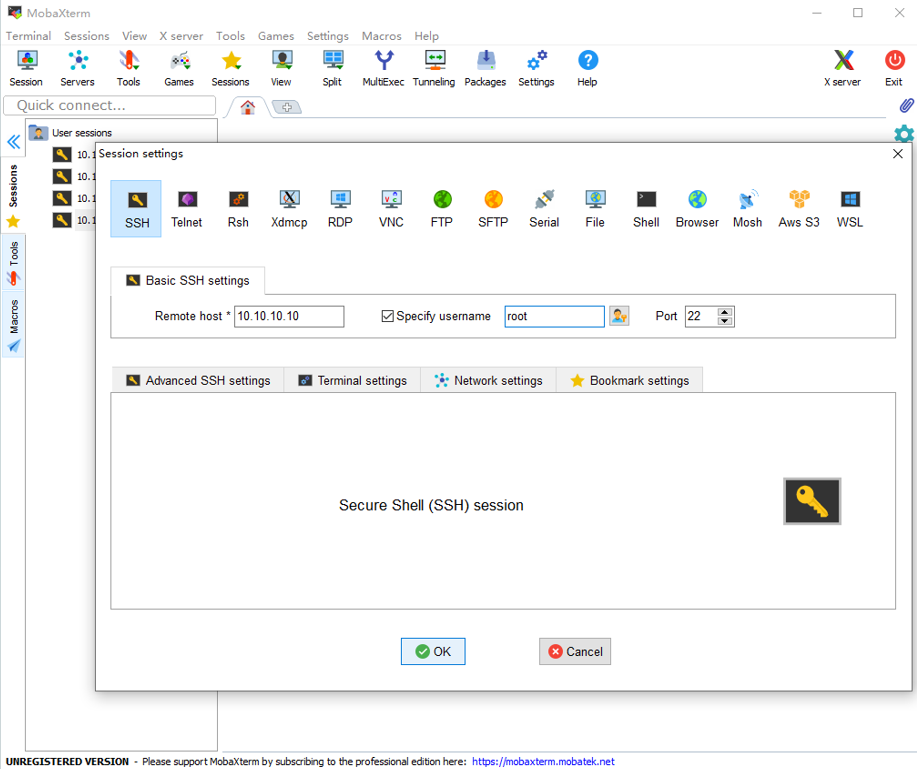Select Rsh session type
Screen dimensions: 917x769
click(x=238, y=209)
